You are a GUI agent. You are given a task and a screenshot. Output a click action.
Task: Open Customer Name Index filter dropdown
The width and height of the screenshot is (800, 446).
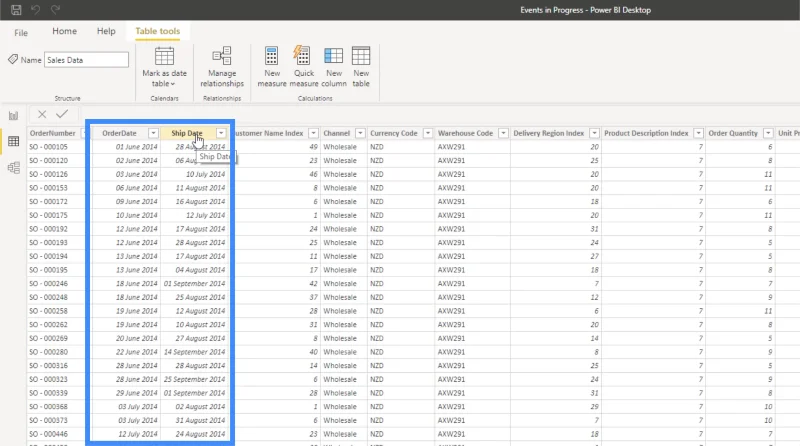point(313,133)
